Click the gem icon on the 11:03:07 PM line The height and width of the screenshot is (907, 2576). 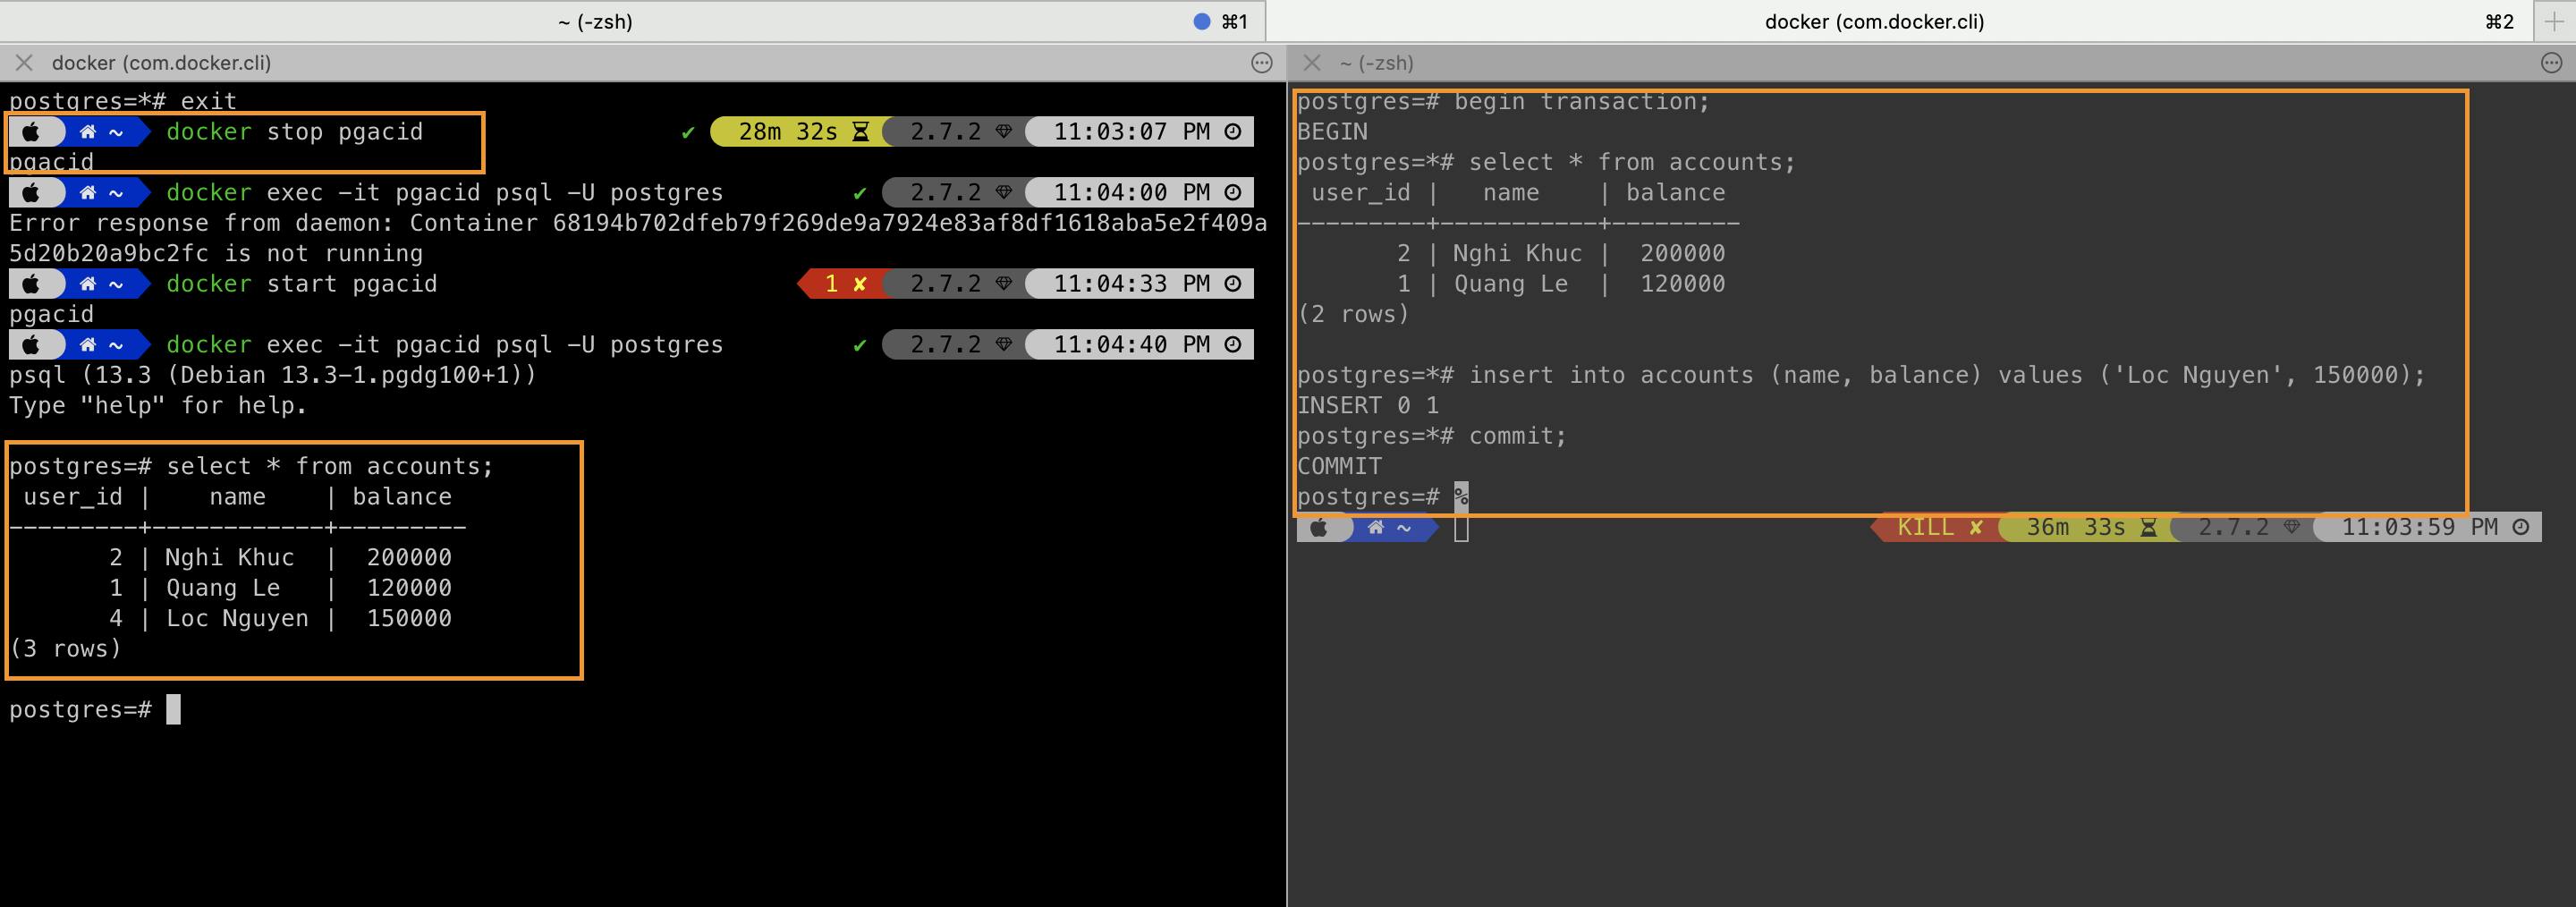(x=1004, y=132)
